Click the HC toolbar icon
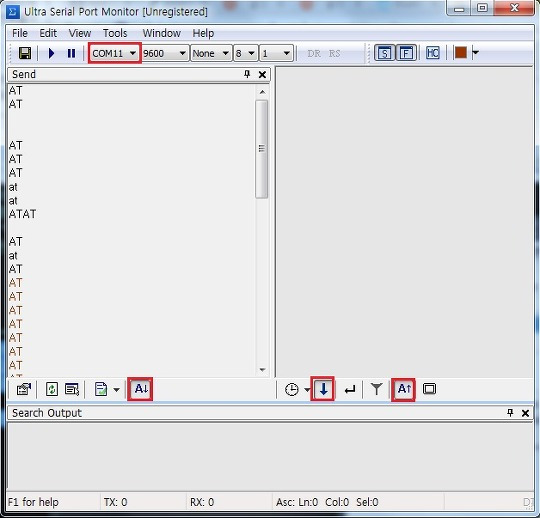This screenshot has width=540, height=518. (x=433, y=53)
